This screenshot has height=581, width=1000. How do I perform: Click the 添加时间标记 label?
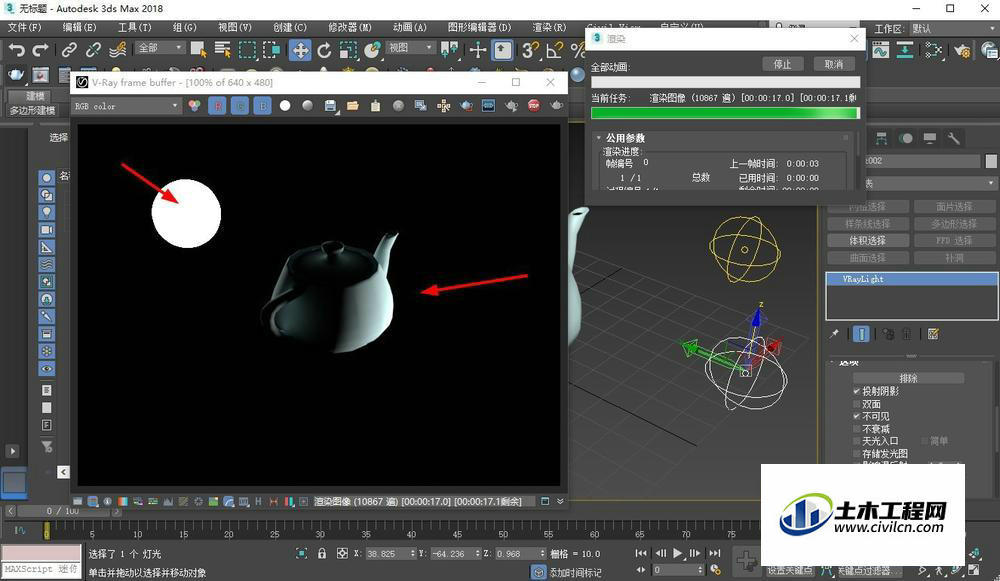tap(575, 572)
